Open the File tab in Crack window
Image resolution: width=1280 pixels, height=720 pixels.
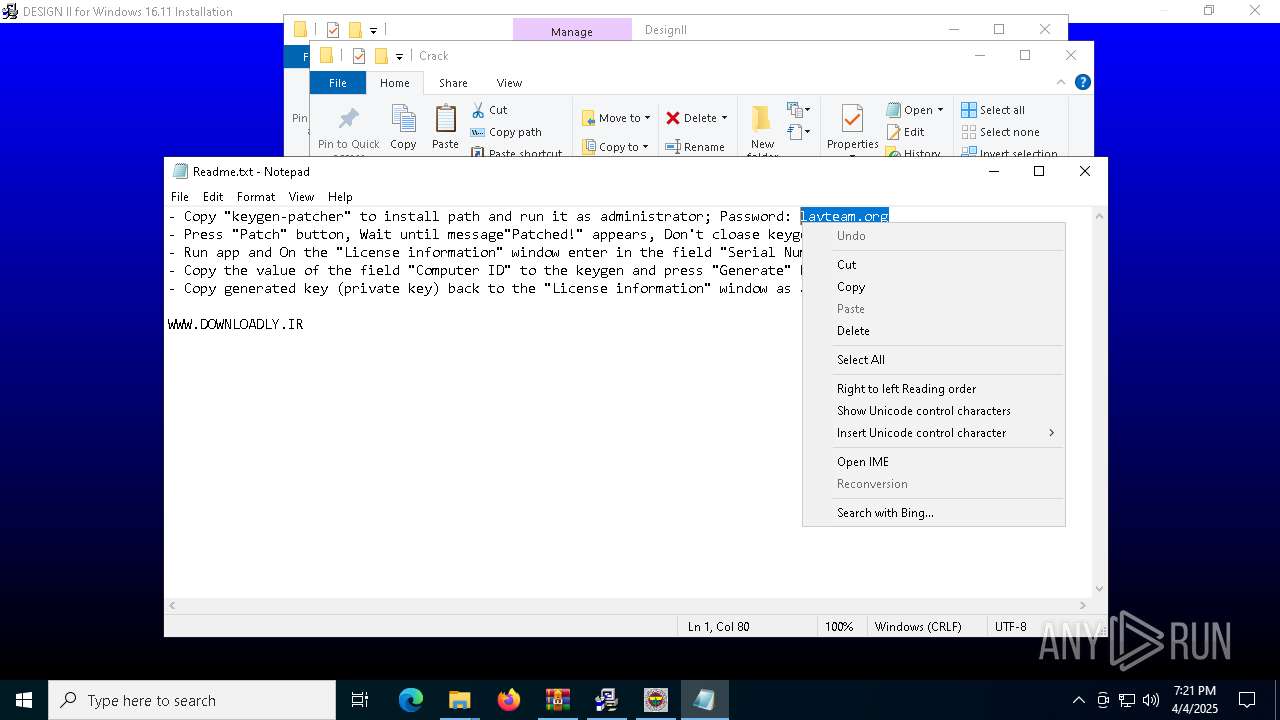pos(338,83)
